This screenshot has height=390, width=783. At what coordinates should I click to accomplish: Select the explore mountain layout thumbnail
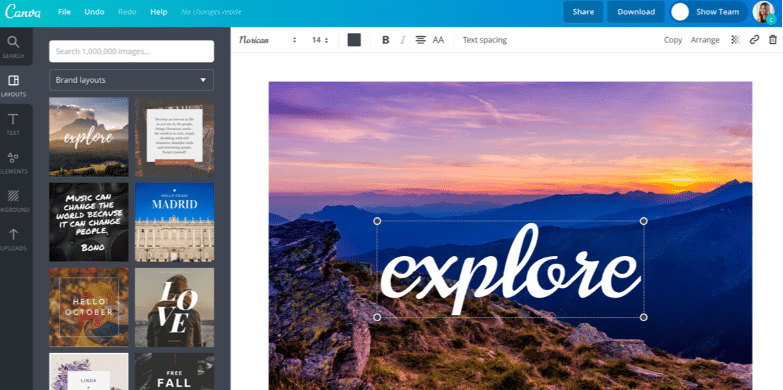pos(88,136)
